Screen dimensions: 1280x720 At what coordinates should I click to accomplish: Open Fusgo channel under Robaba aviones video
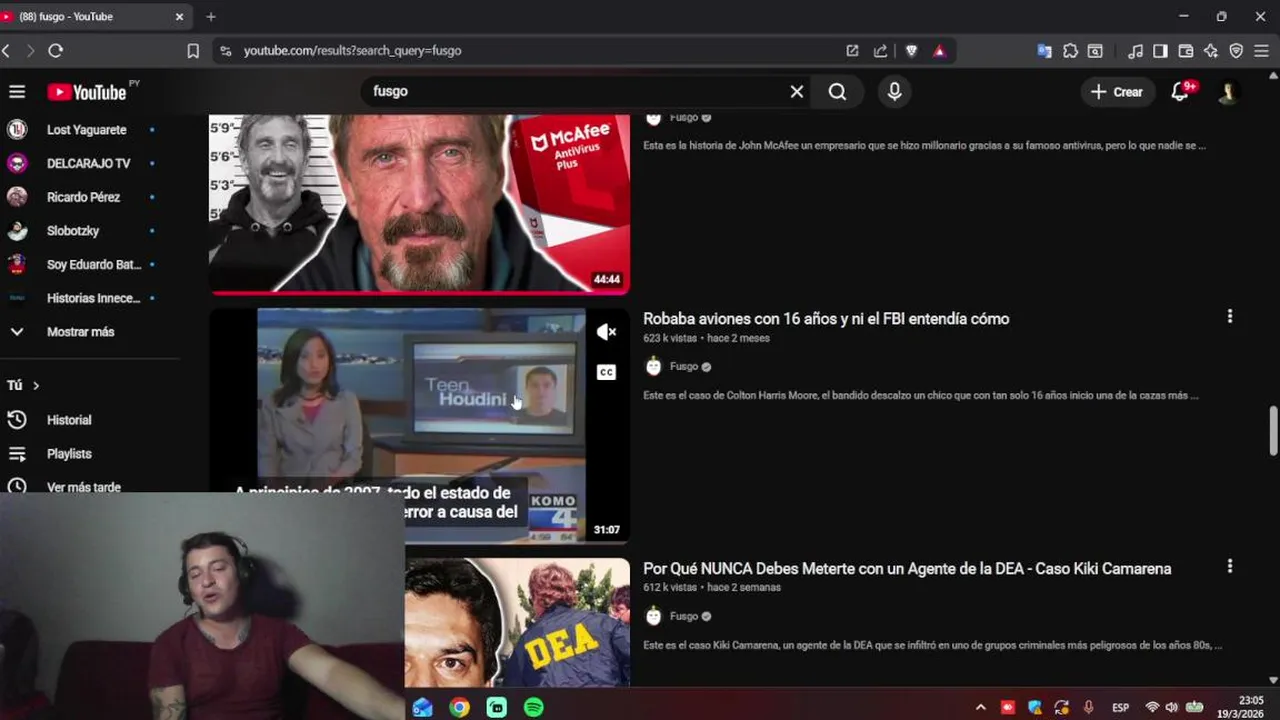point(684,367)
